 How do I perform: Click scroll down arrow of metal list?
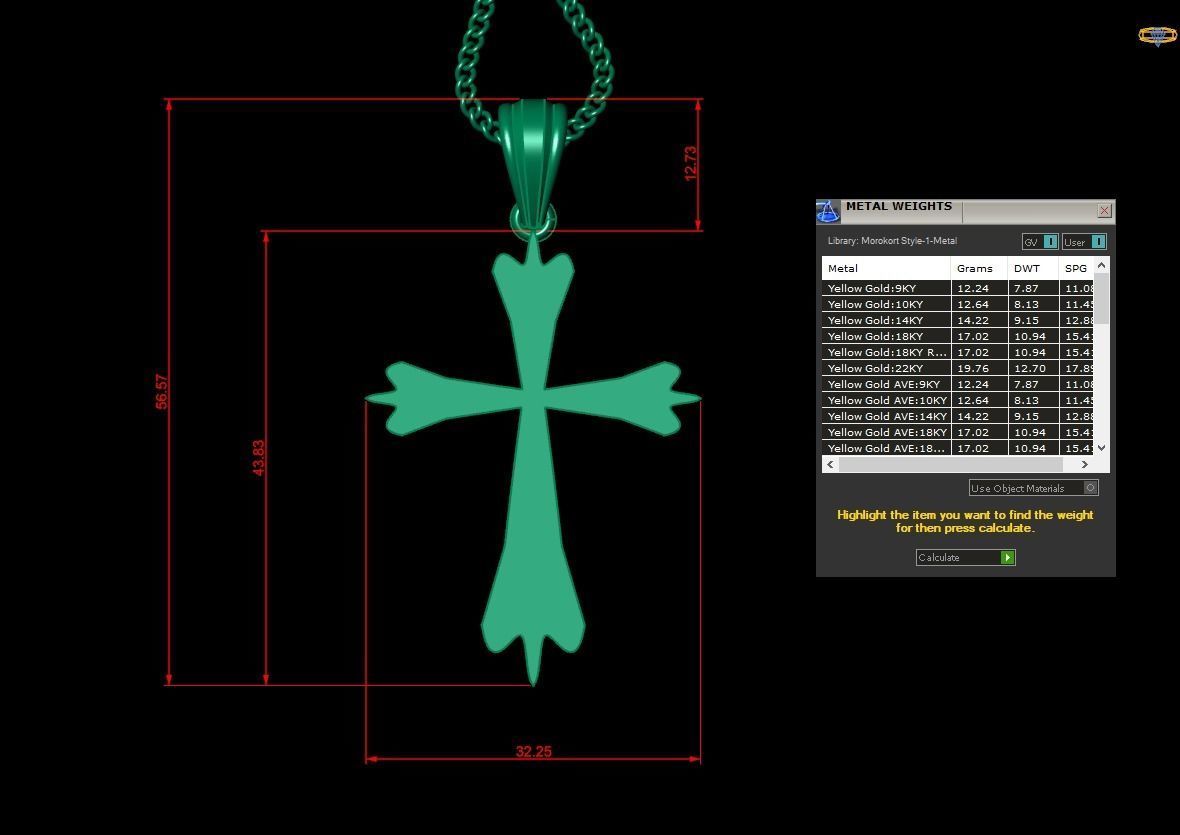point(1102,448)
